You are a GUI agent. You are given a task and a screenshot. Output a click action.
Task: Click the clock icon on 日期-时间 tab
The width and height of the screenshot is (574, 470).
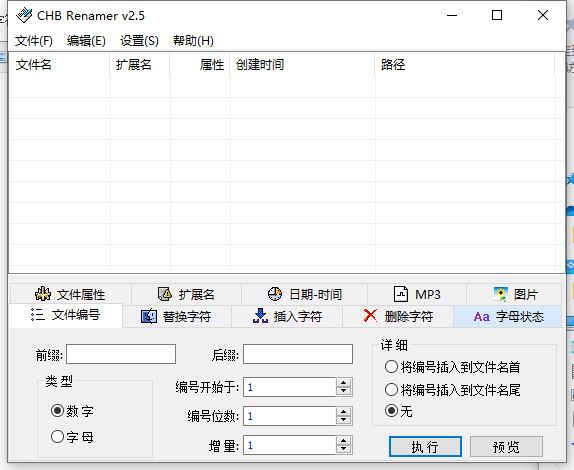[x=275, y=294]
